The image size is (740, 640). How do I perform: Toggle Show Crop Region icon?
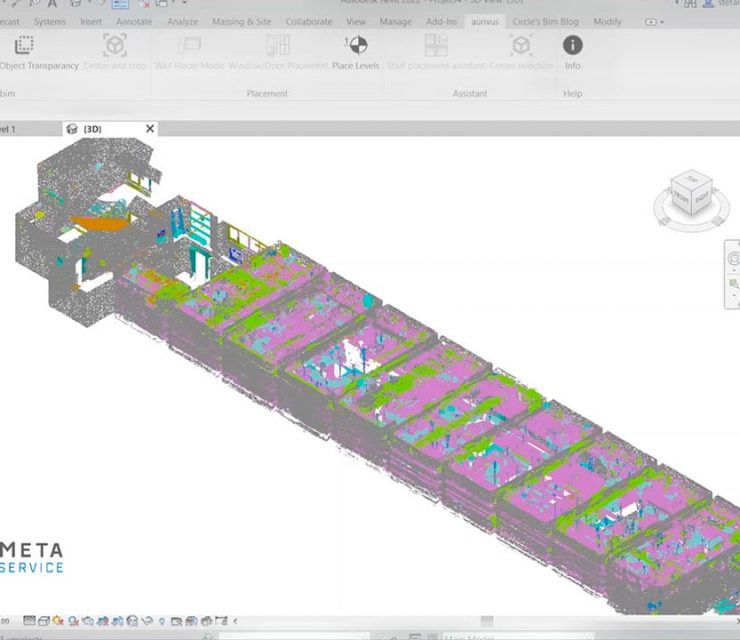[118, 621]
